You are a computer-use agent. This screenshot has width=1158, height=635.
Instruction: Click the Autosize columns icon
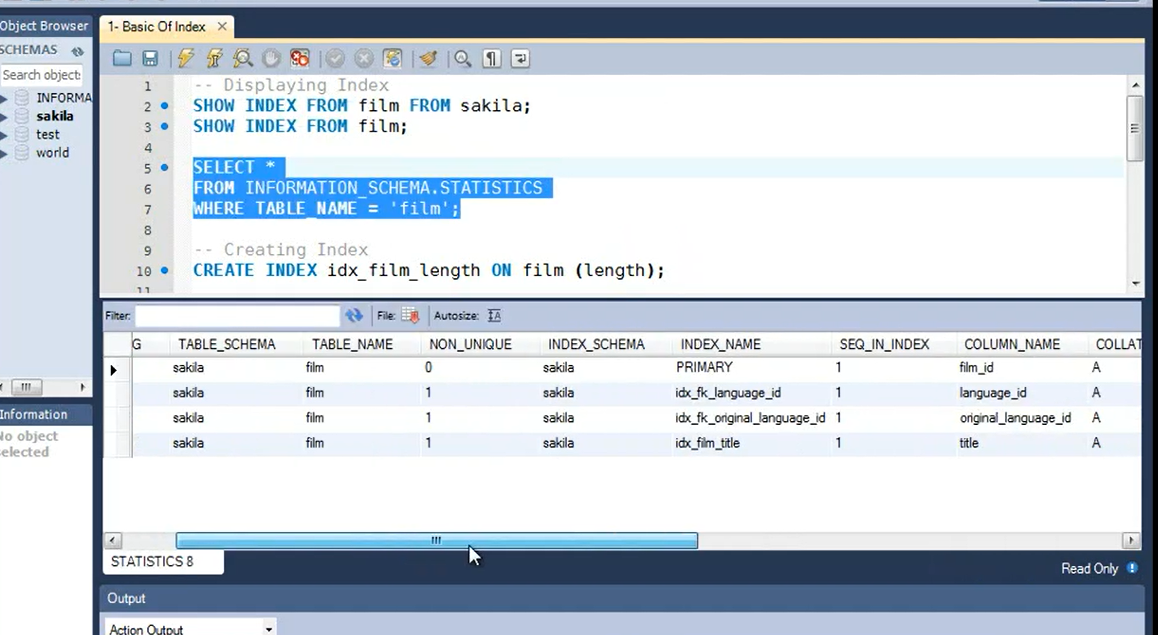click(x=494, y=316)
